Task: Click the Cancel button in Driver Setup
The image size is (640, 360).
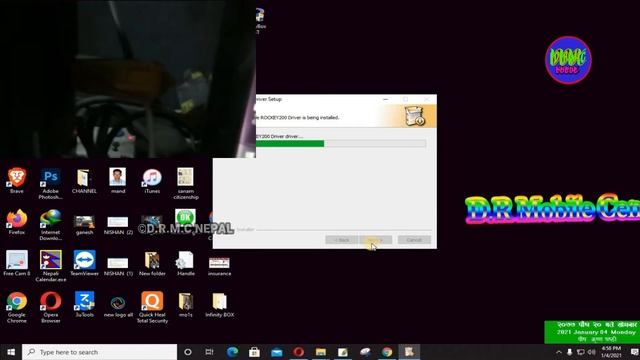Action: 414,240
